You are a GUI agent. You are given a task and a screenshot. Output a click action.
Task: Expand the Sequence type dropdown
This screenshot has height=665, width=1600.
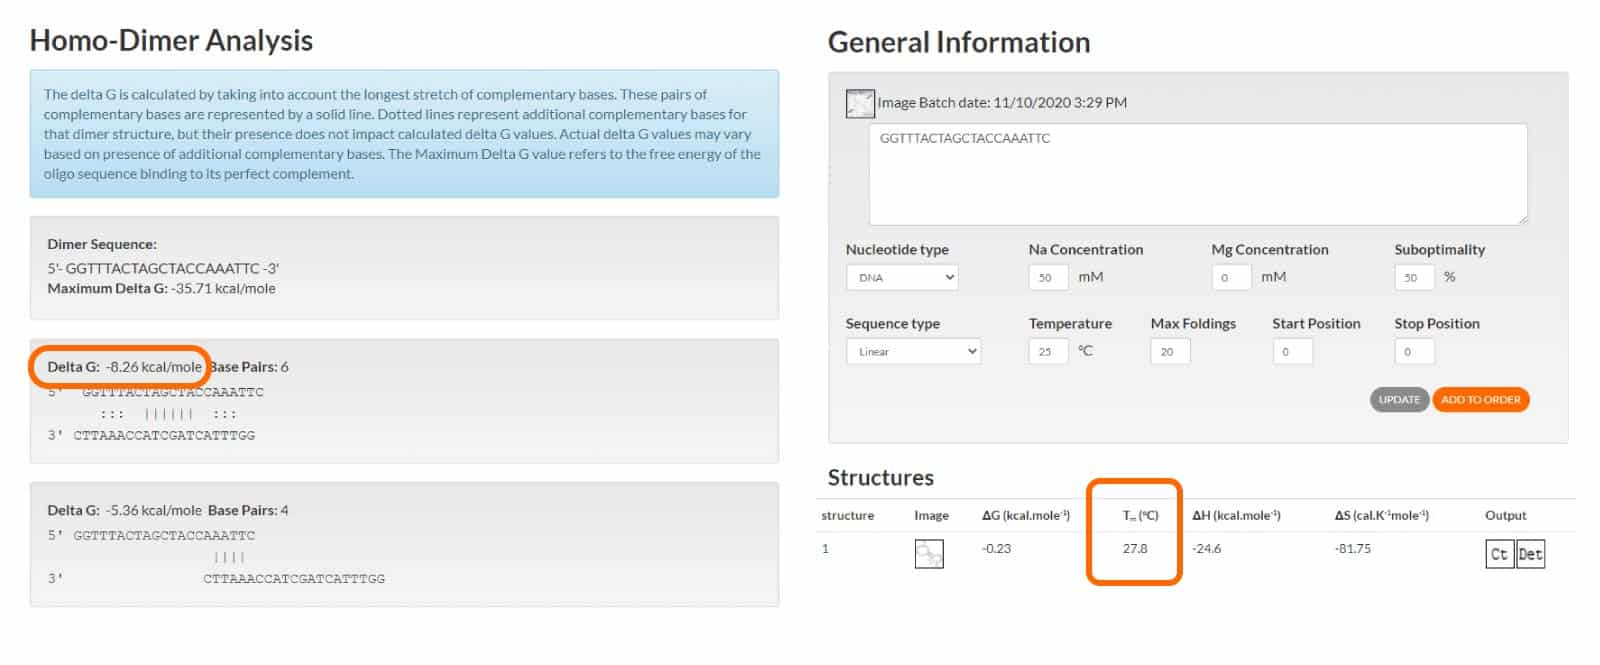913,351
